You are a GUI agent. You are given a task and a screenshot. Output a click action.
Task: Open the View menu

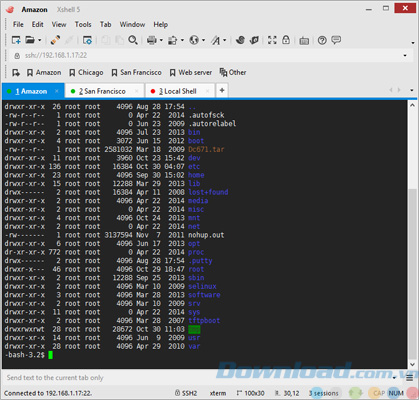click(59, 24)
